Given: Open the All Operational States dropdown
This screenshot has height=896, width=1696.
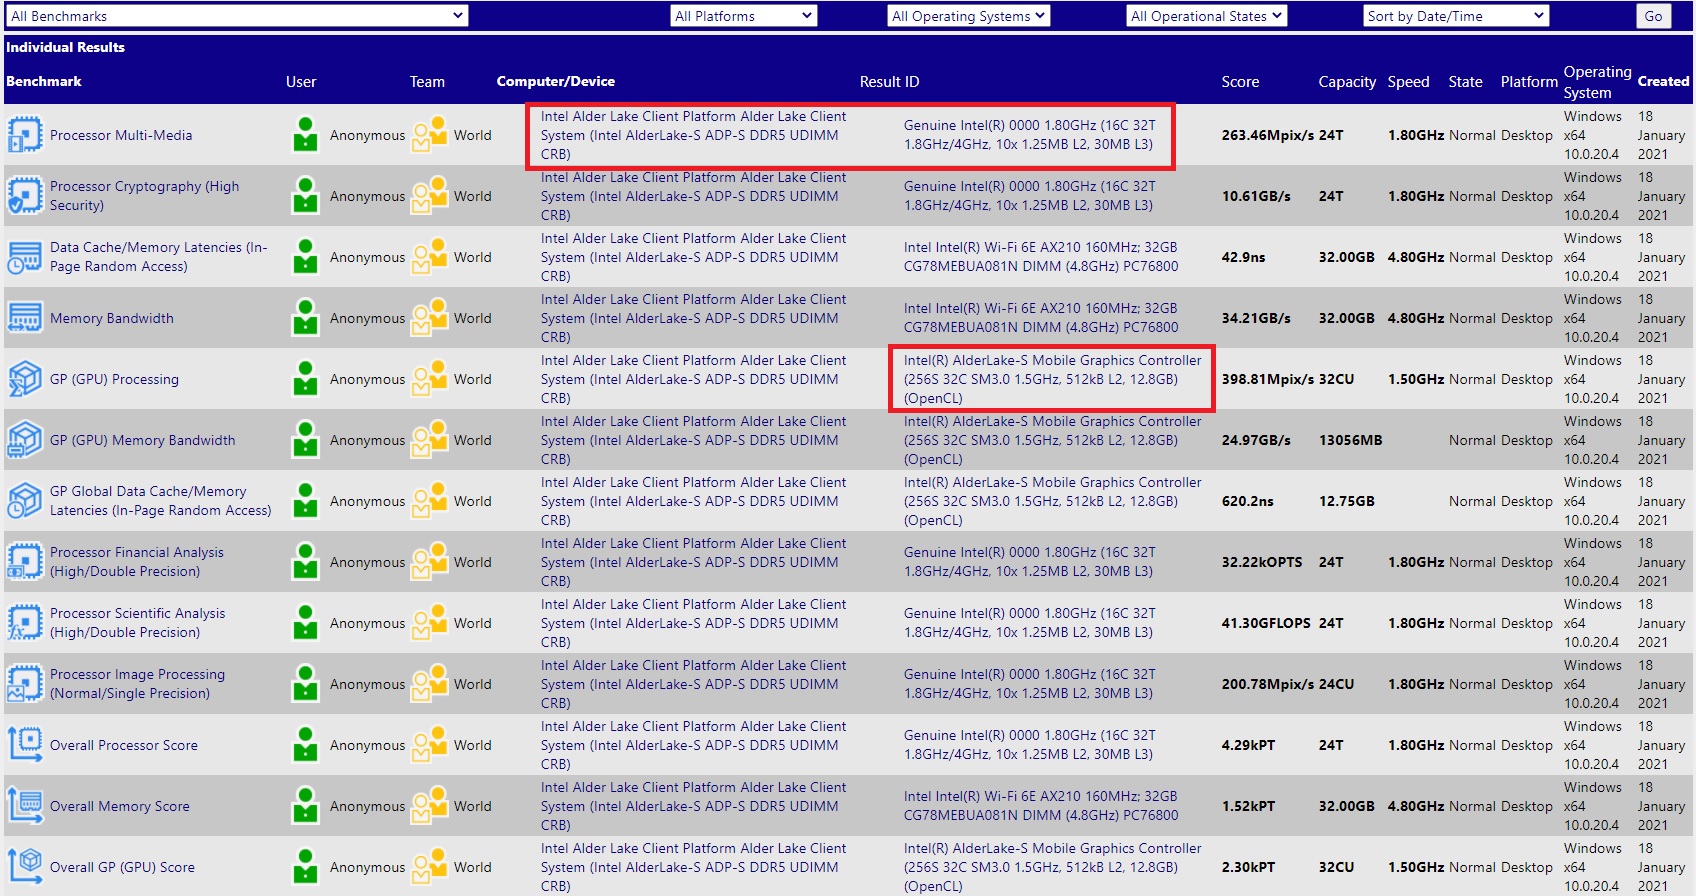Looking at the screenshot, I should tap(1206, 16).
